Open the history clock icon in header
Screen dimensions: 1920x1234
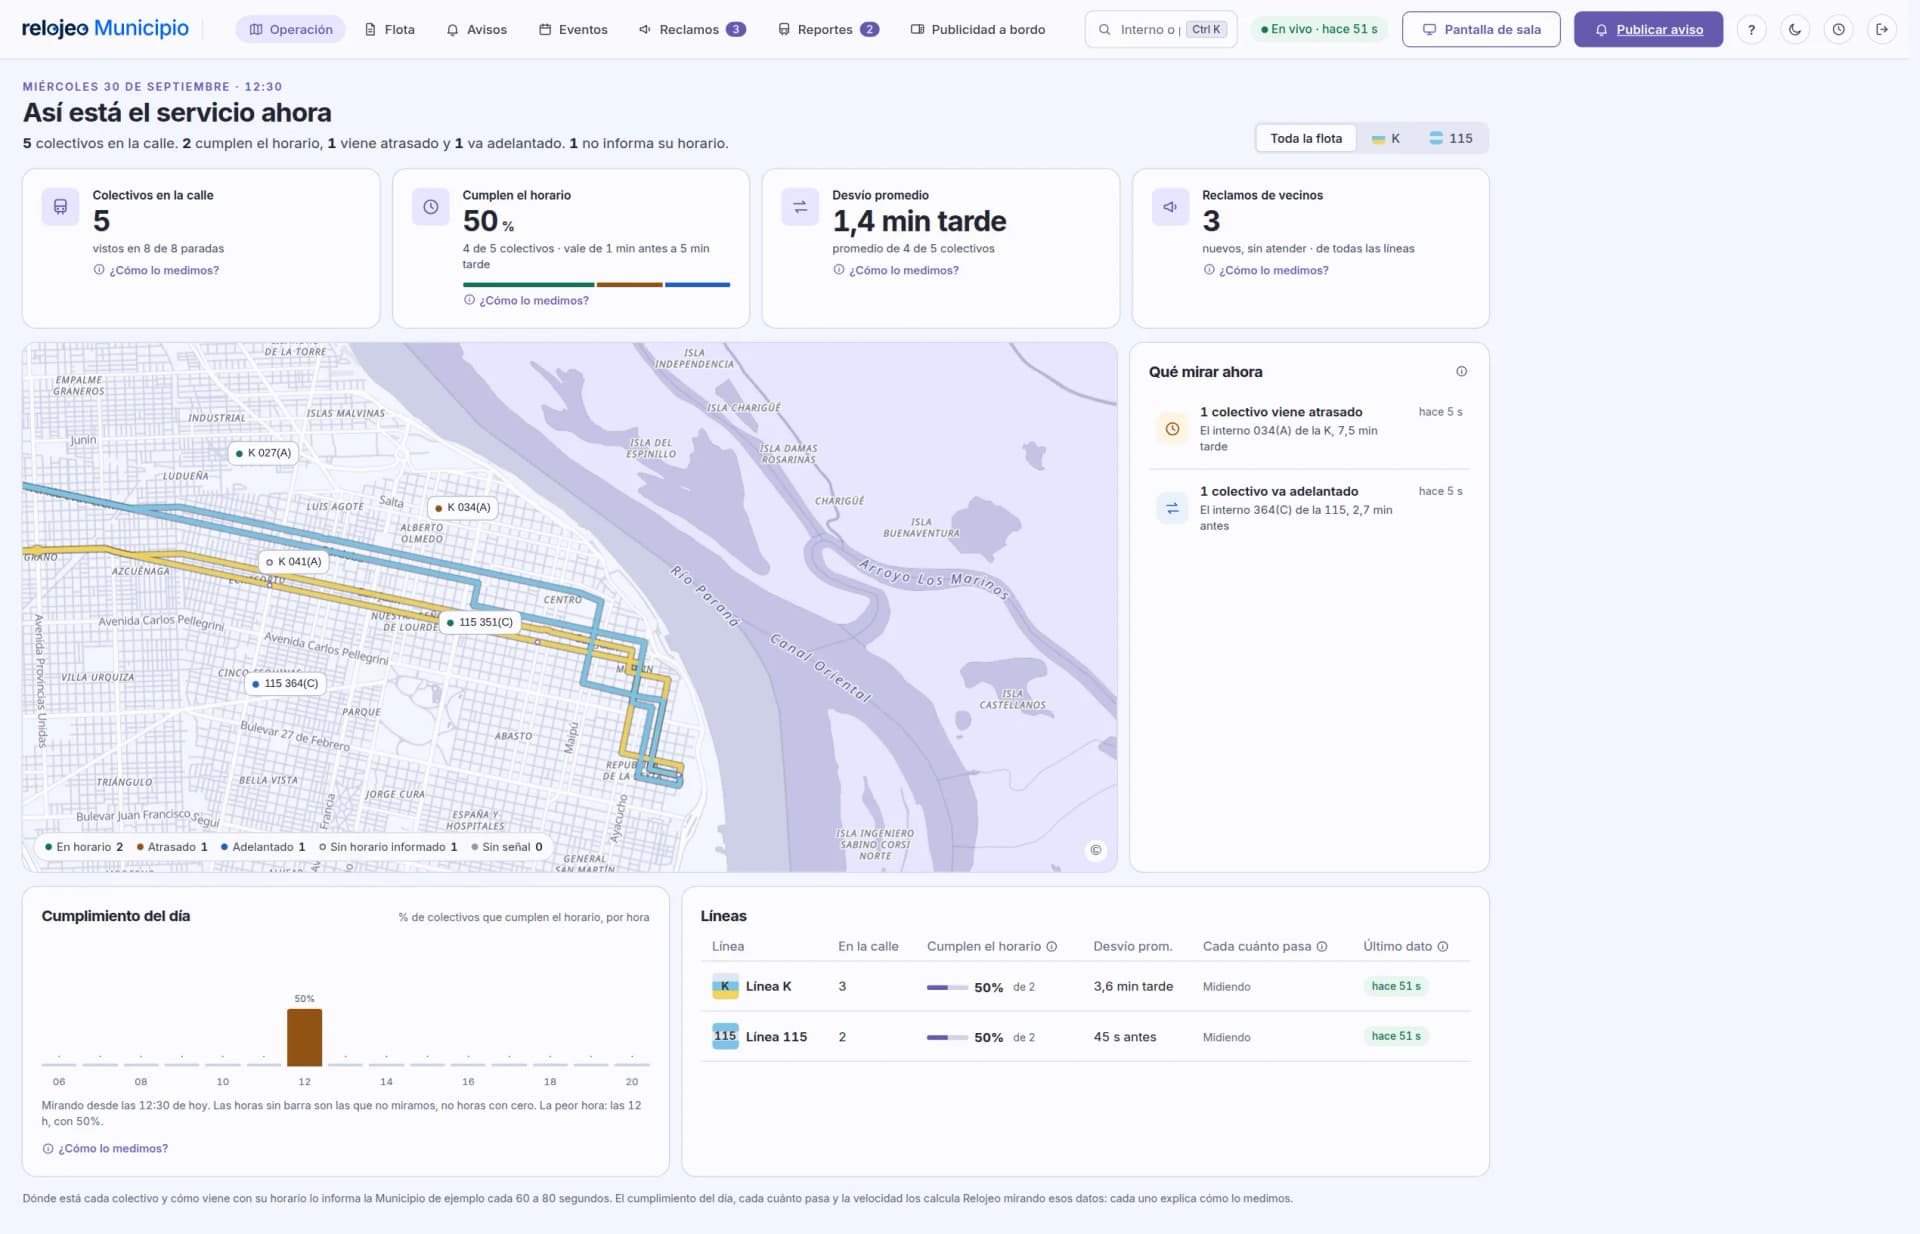[x=1838, y=30]
